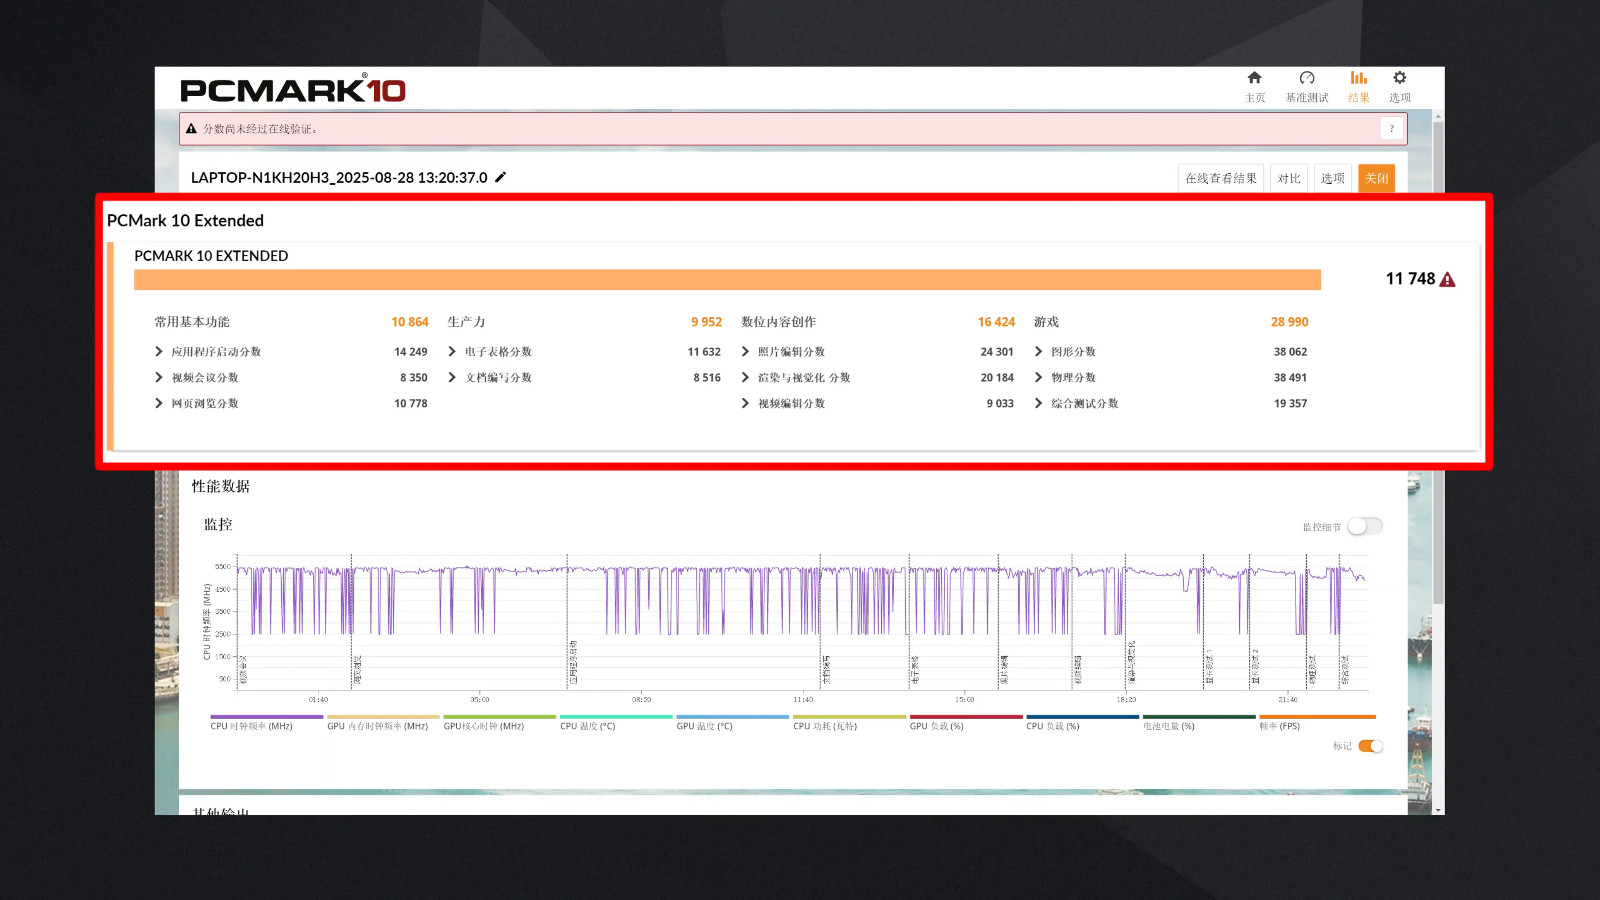Screen dimensions: 1600x900
Task: Click the orange 关闭 button
Action: point(1376,178)
